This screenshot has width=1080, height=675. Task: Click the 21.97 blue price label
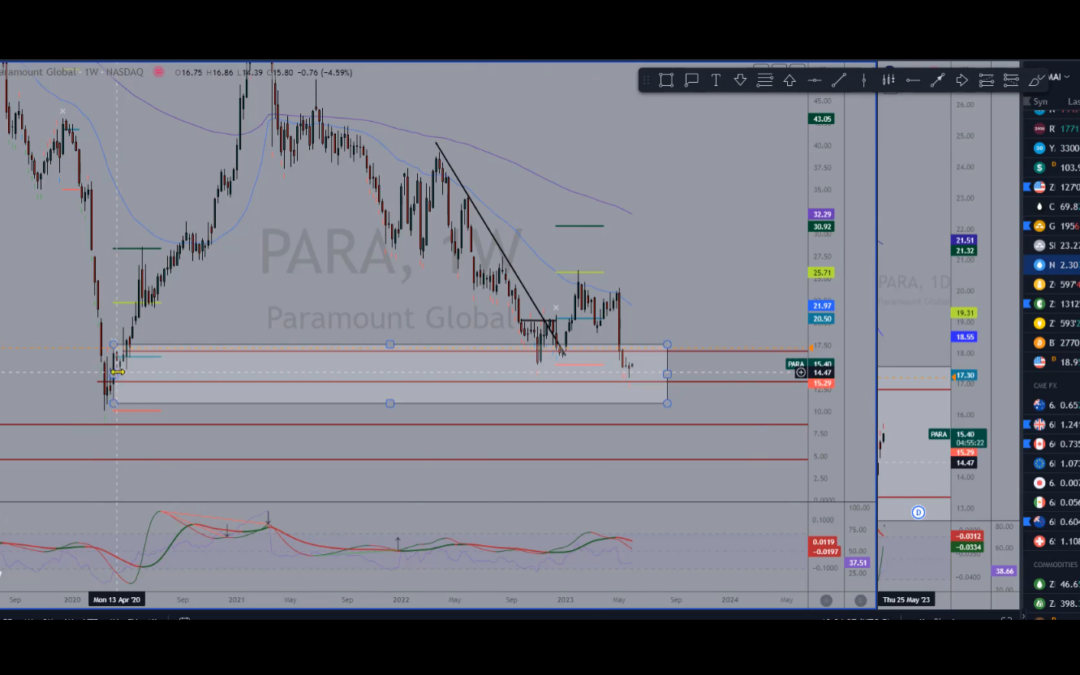pos(822,306)
